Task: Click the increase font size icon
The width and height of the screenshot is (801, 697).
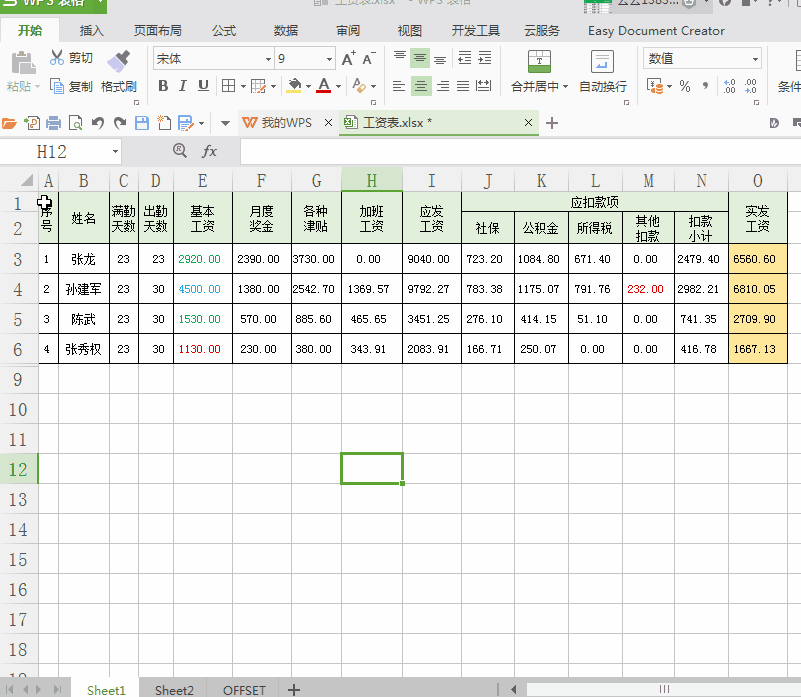Action: pos(348,59)
